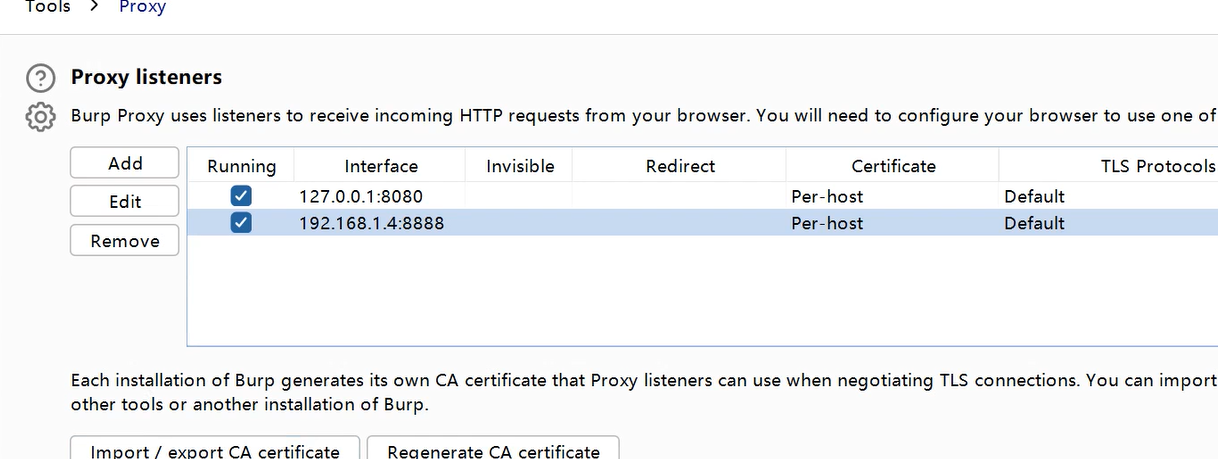Open the Proxy listeners gear options icon
This screenshot has width=1218, height=459.
click(40, 116)
